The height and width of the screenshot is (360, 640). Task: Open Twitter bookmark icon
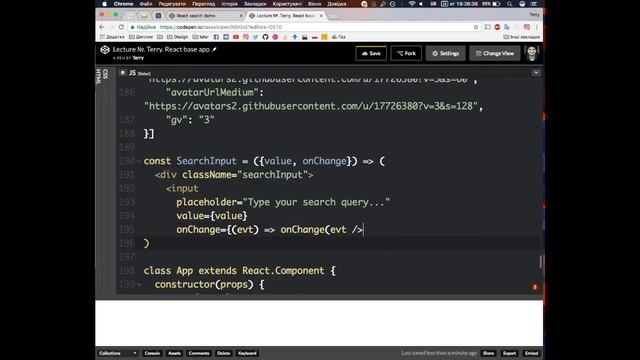coord(256,37)
